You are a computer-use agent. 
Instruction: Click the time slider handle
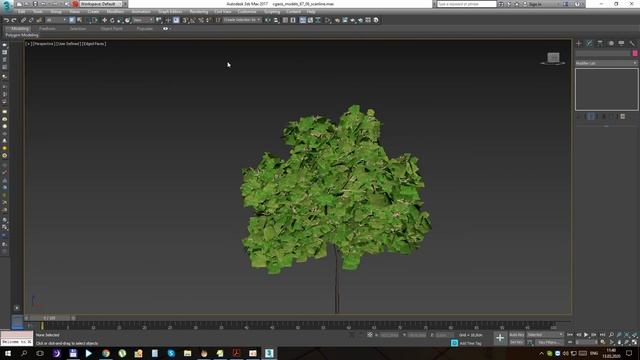(x=49, y=318)
